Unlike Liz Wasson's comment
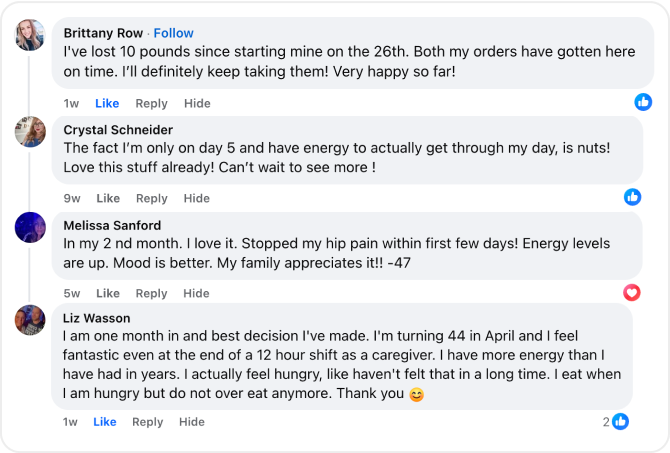The width and height of the screenshot is (670, 453). [105, 422]
